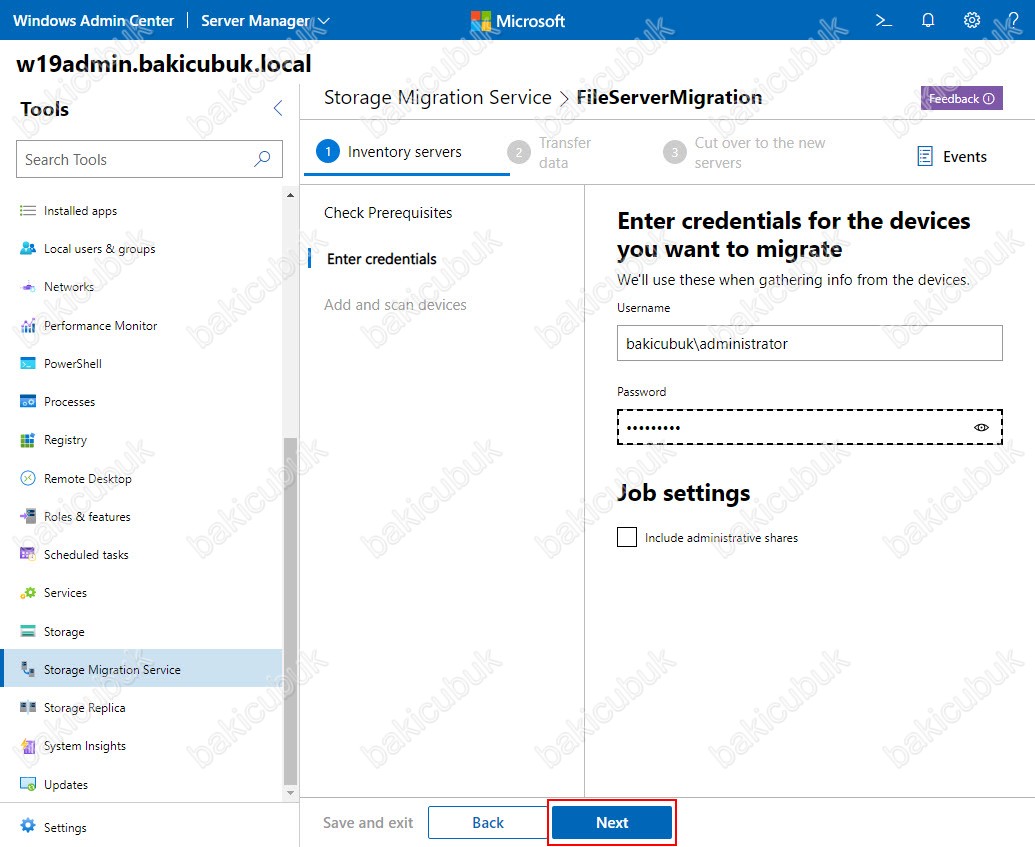Open the settings gear in the header
Screen dimensions: 1035x847
(x=972, y=20)
